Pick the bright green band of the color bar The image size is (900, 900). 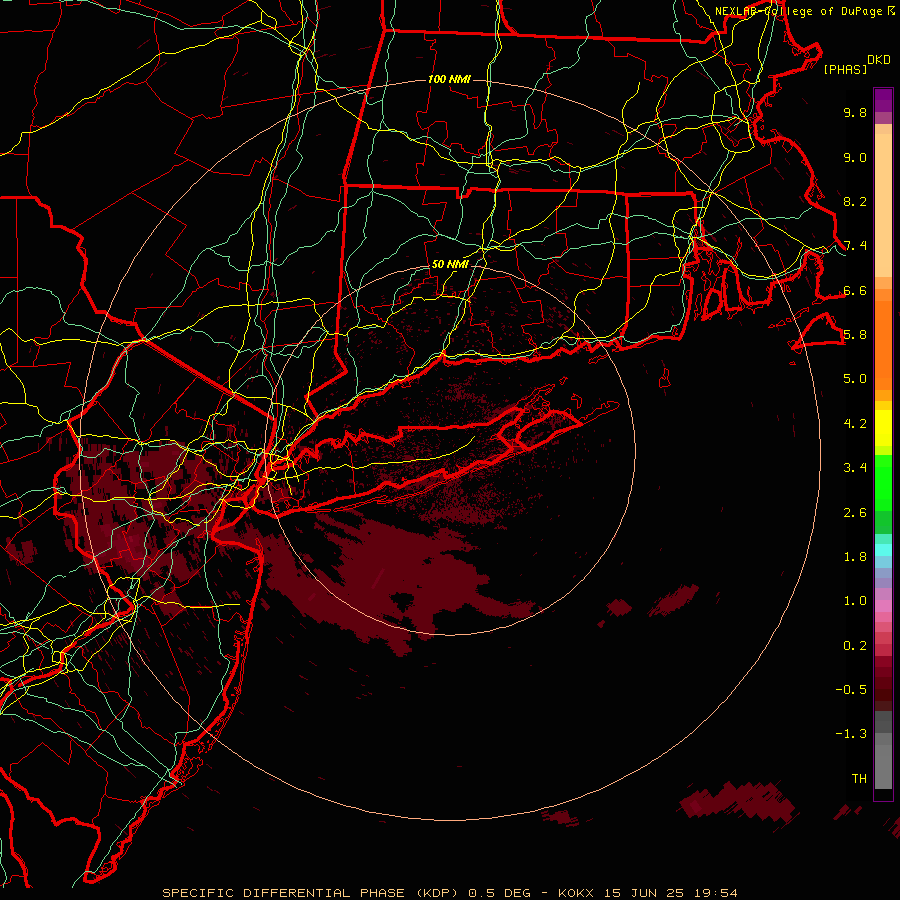click(x=883, y=482)
